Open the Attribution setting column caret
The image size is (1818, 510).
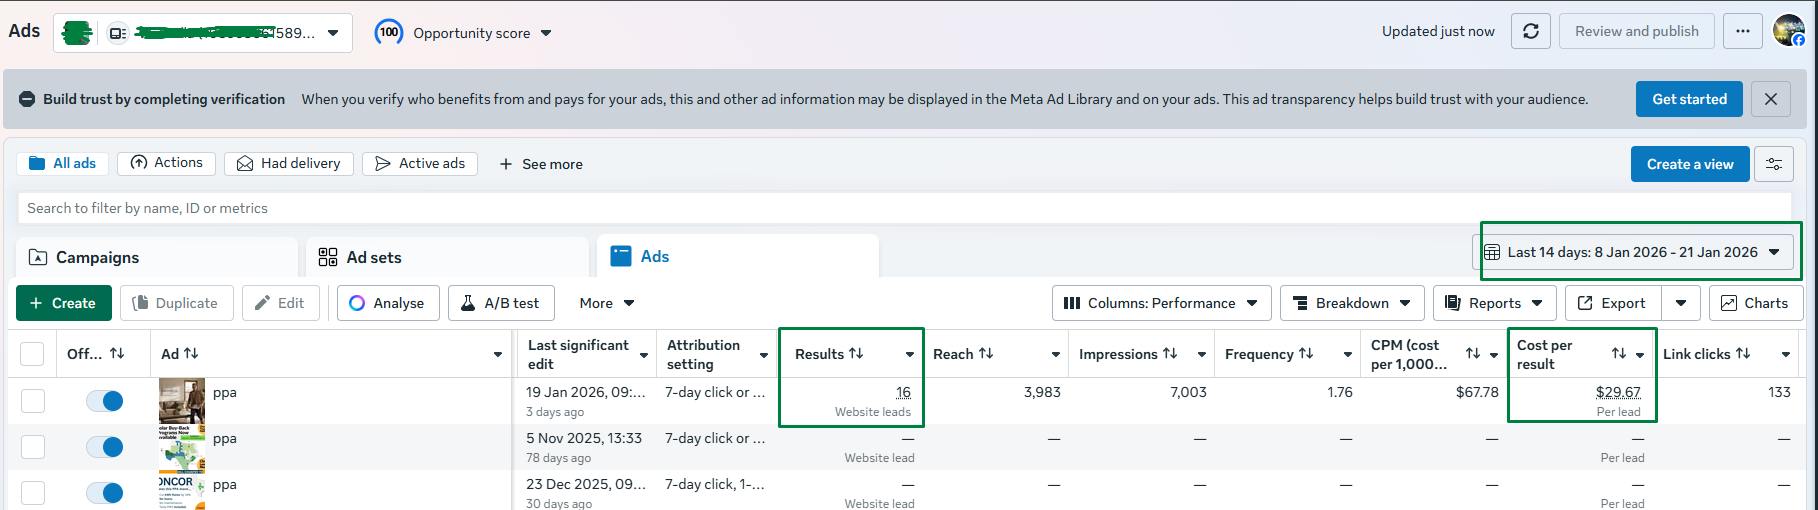pyautogui.click(x=764, y=354)
